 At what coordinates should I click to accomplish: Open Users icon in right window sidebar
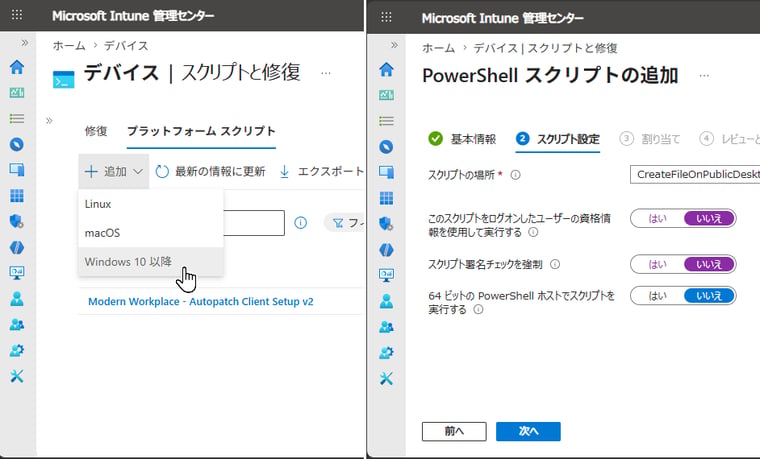[386, 301]
